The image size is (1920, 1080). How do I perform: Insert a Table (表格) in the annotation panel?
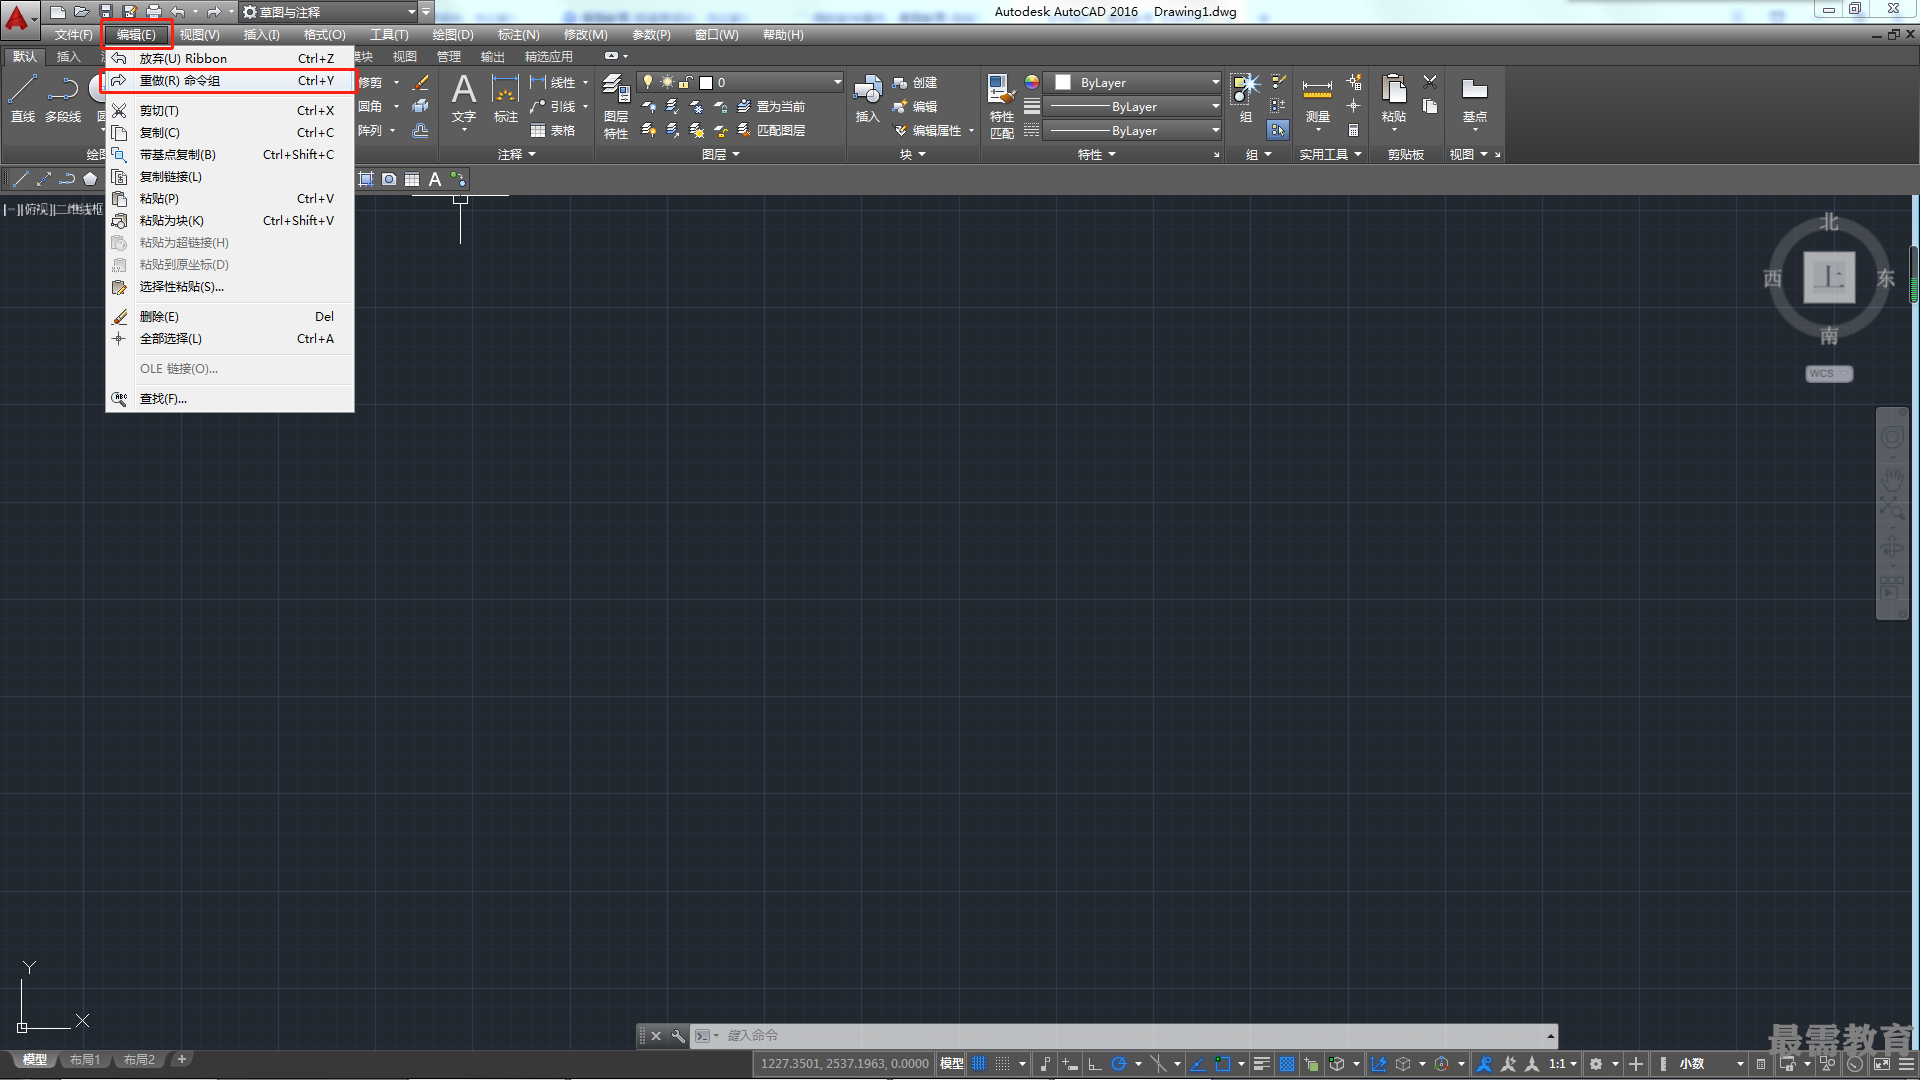click(553, 131)
